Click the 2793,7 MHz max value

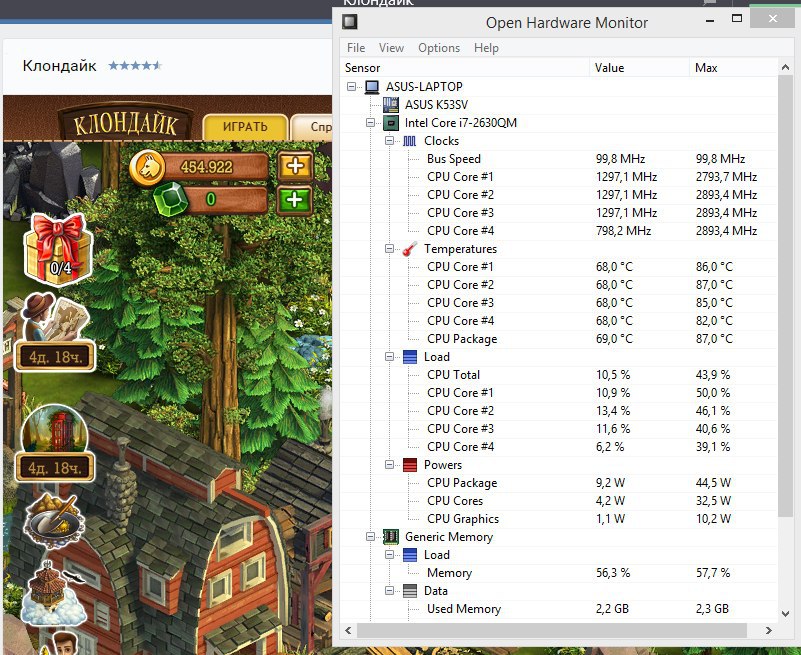coord(726,177)
